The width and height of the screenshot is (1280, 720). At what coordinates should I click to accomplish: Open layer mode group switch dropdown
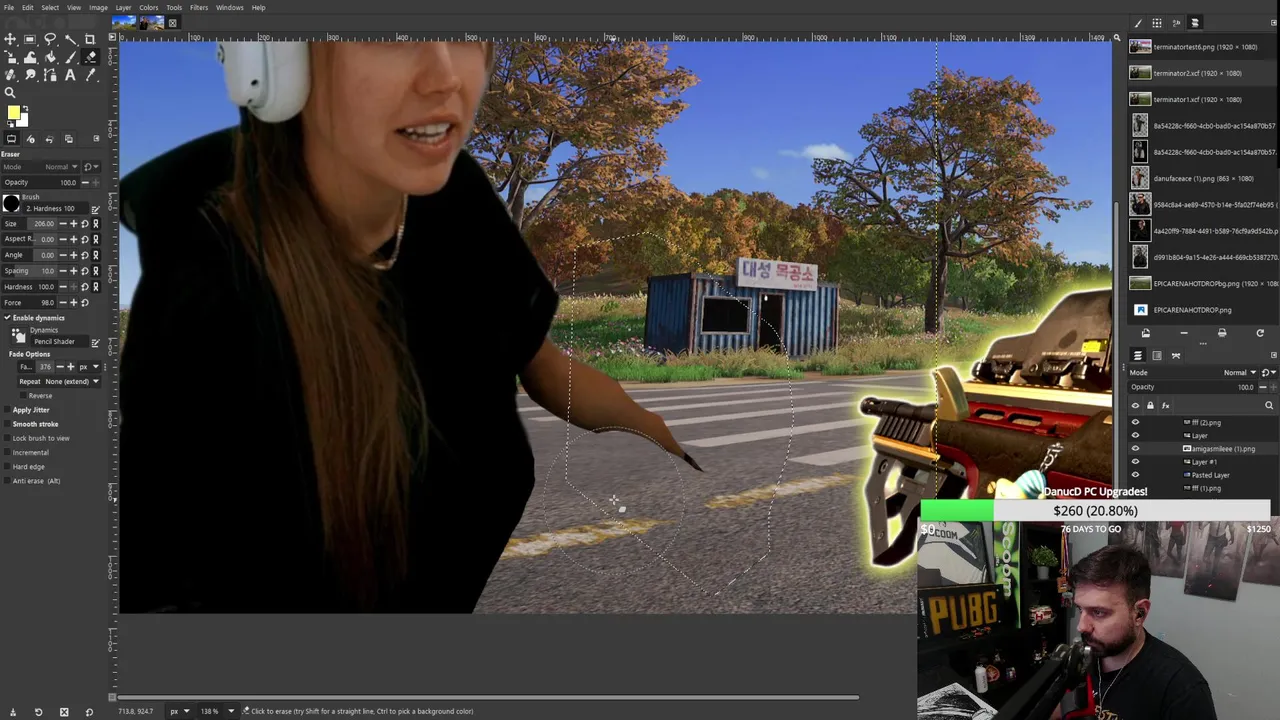[1268, 373]
